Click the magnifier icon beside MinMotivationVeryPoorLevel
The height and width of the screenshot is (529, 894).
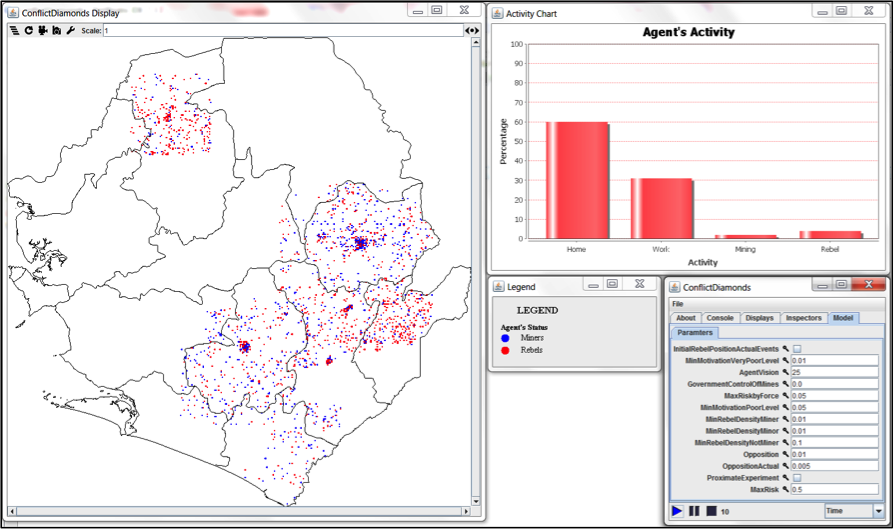click(x=785, y=361)
